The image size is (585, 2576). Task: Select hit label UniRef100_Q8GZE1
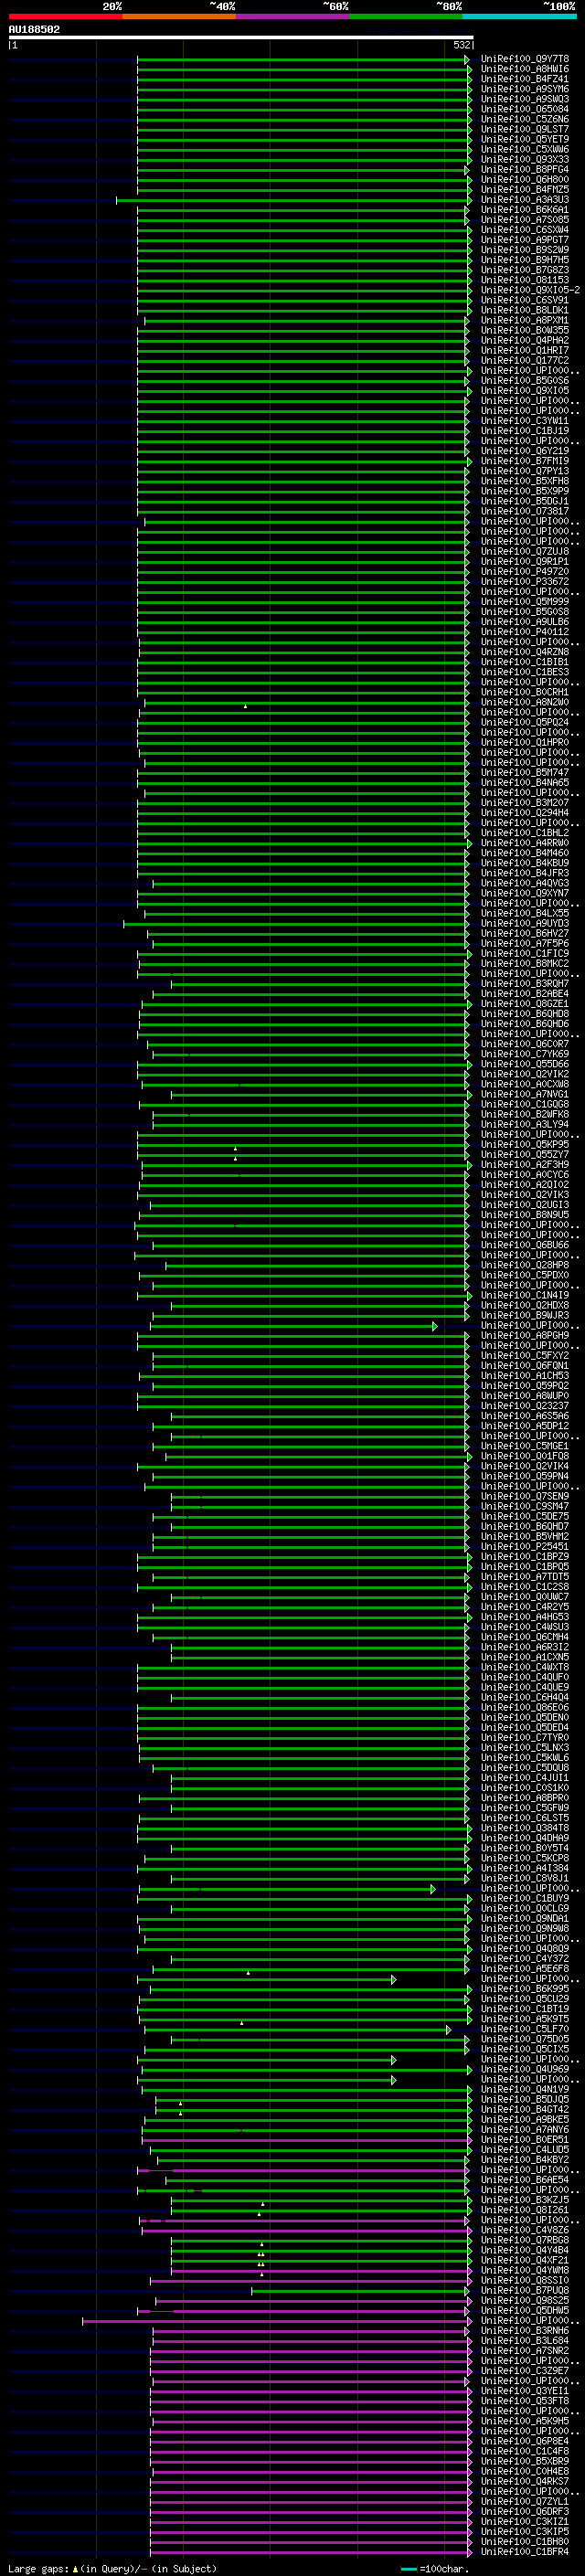click(525, 1004)
